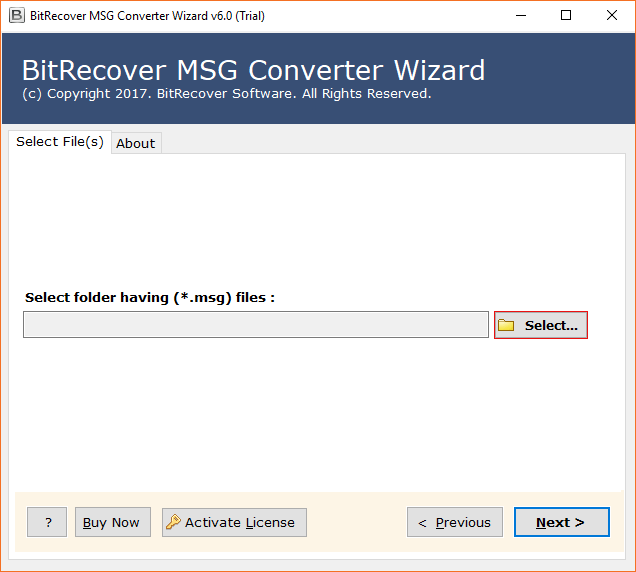
Task: Open the Activate License dialog
Action: click(x=234, y=522)
